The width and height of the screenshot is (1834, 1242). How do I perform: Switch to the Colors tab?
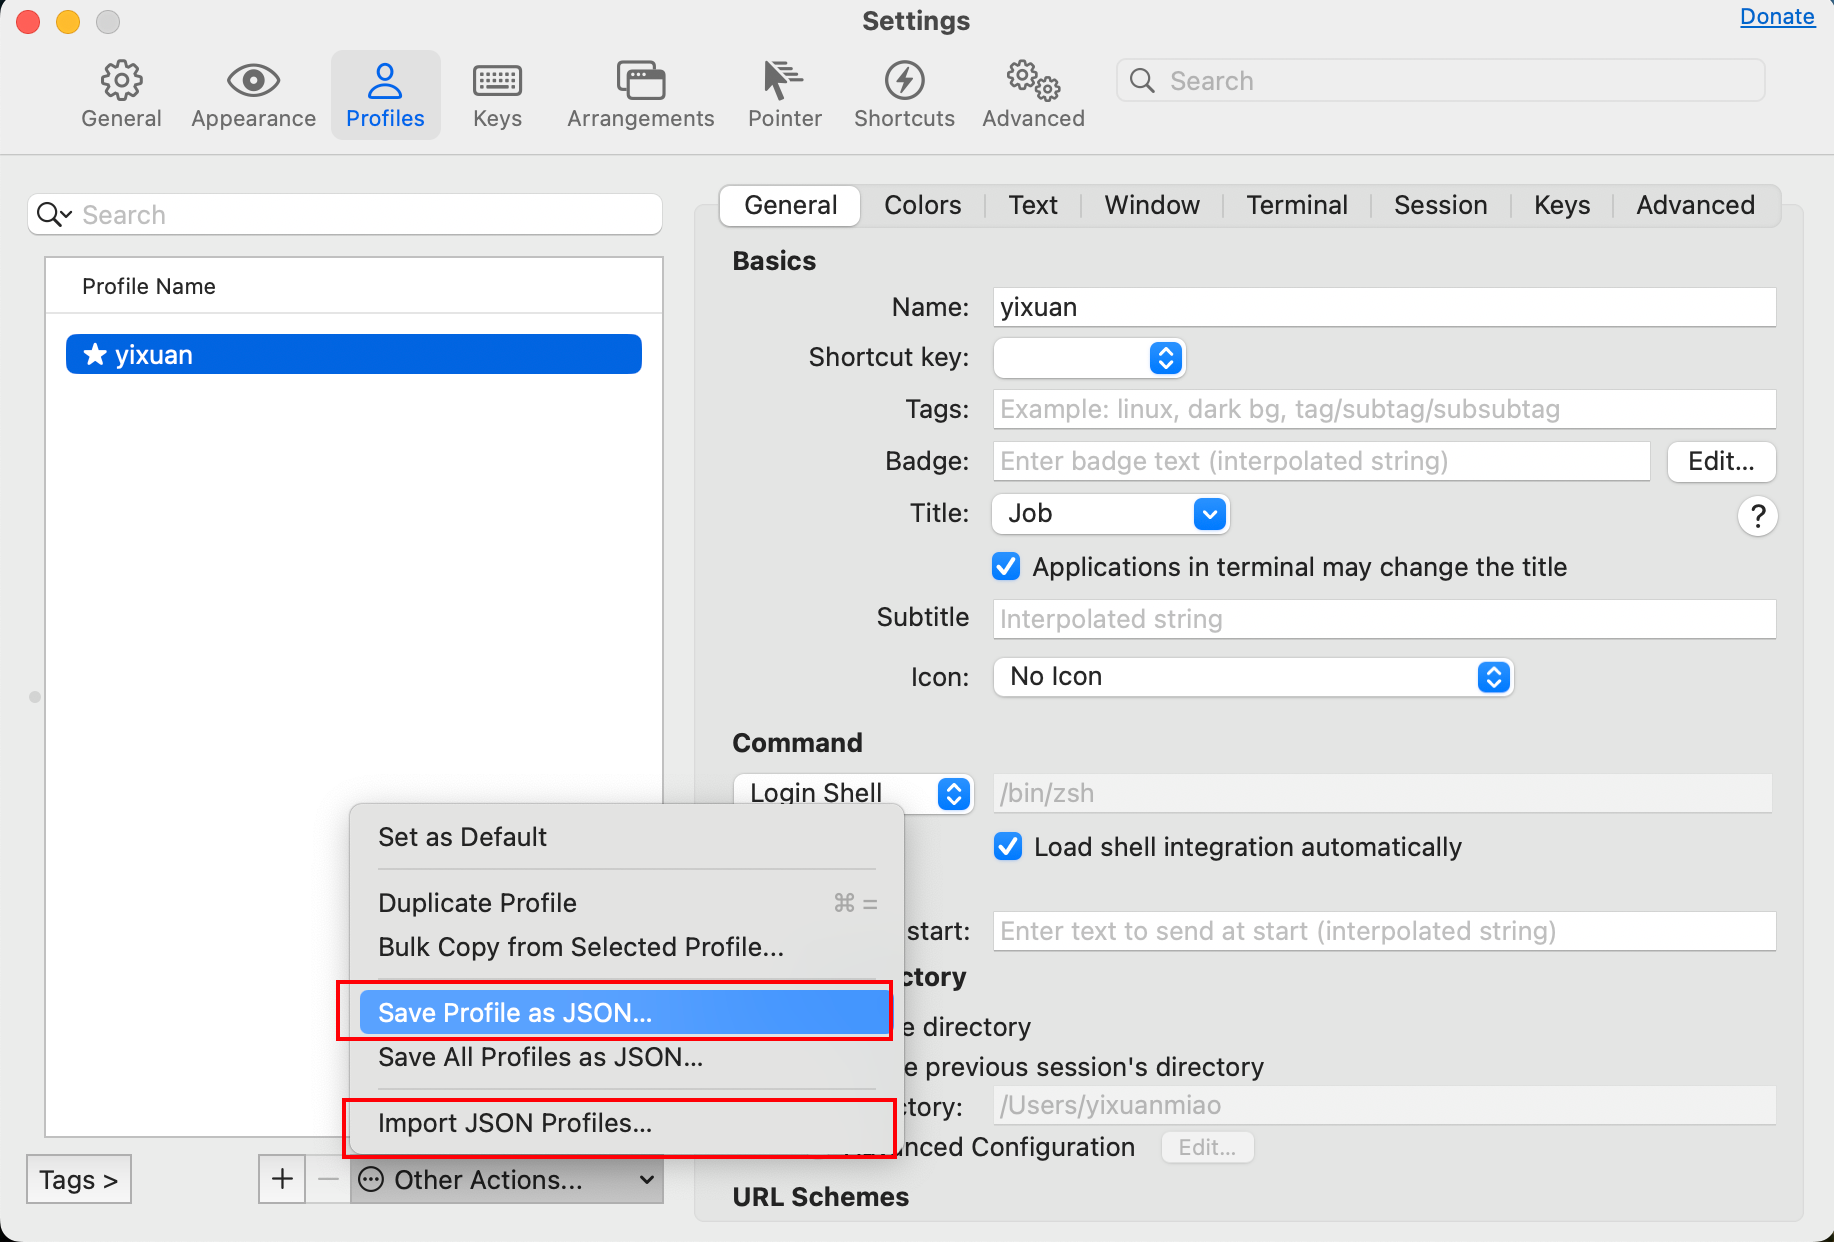click(922, 205)
